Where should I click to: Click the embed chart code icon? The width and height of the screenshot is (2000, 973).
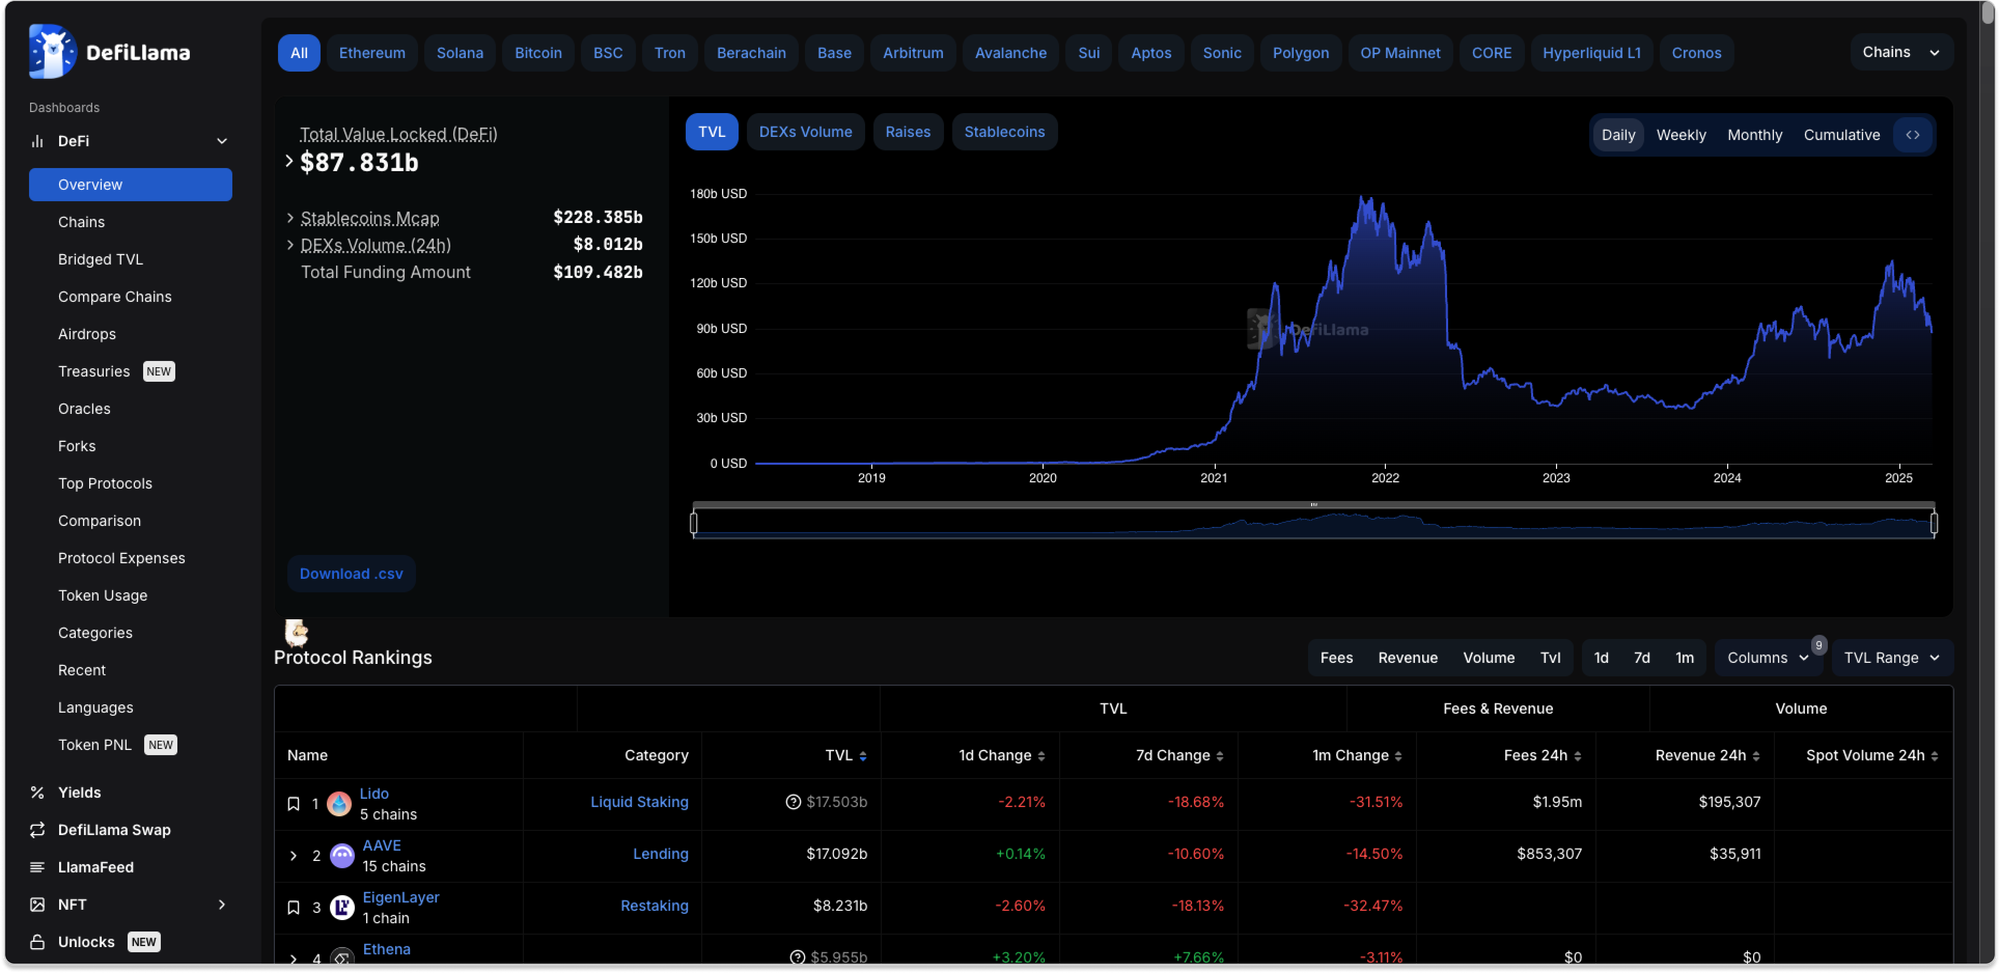1912,135
